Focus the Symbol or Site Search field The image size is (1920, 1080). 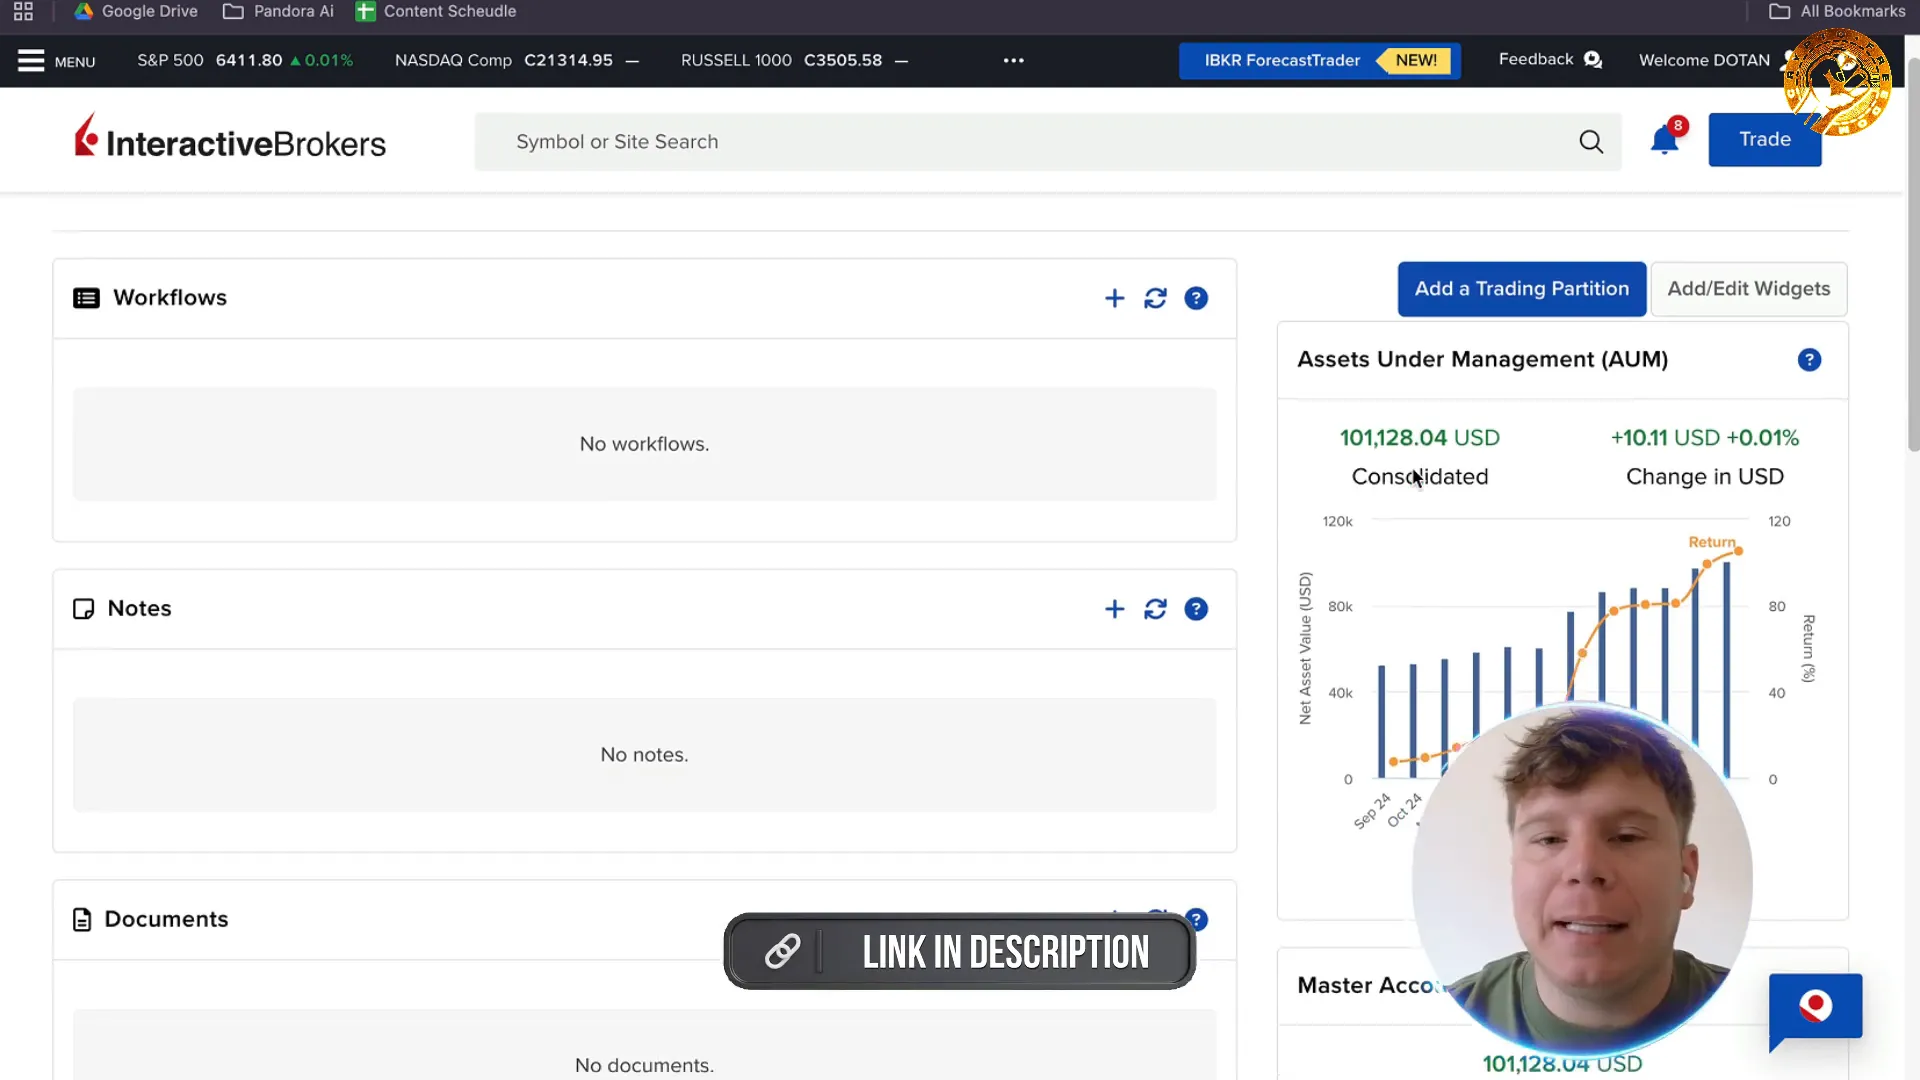[x=1048, y=142]
